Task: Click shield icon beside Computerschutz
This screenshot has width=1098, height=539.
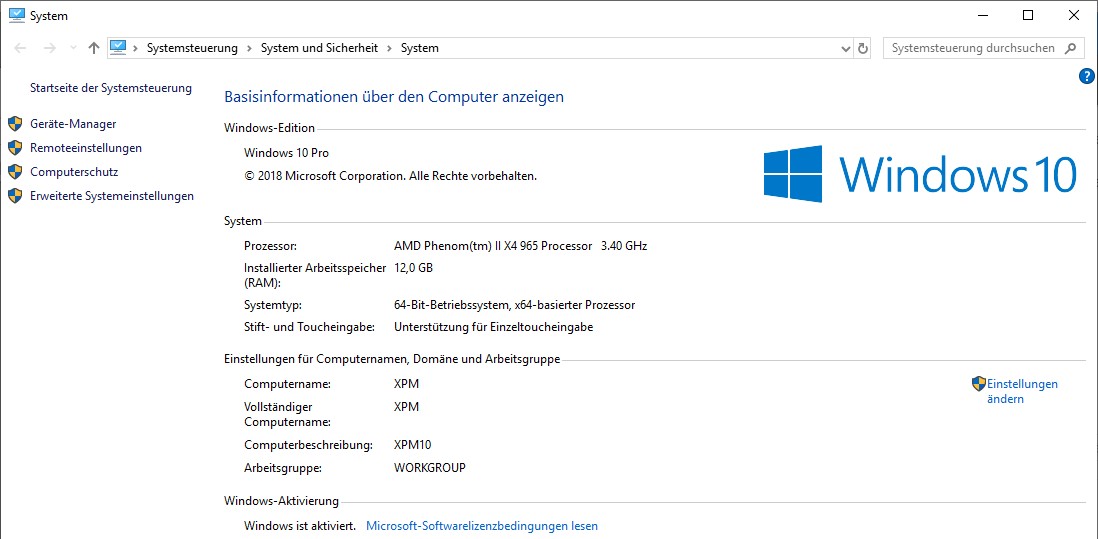Action: coord(15,172)
